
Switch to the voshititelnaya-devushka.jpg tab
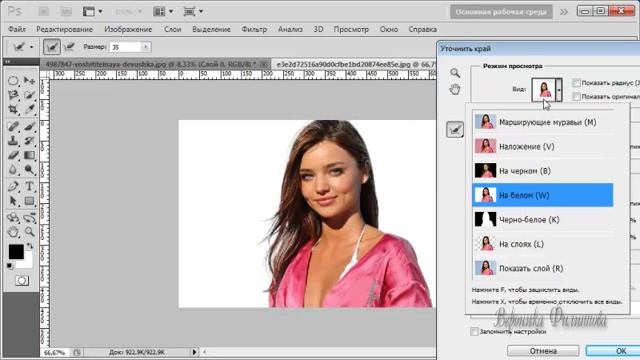pos(151,64)
